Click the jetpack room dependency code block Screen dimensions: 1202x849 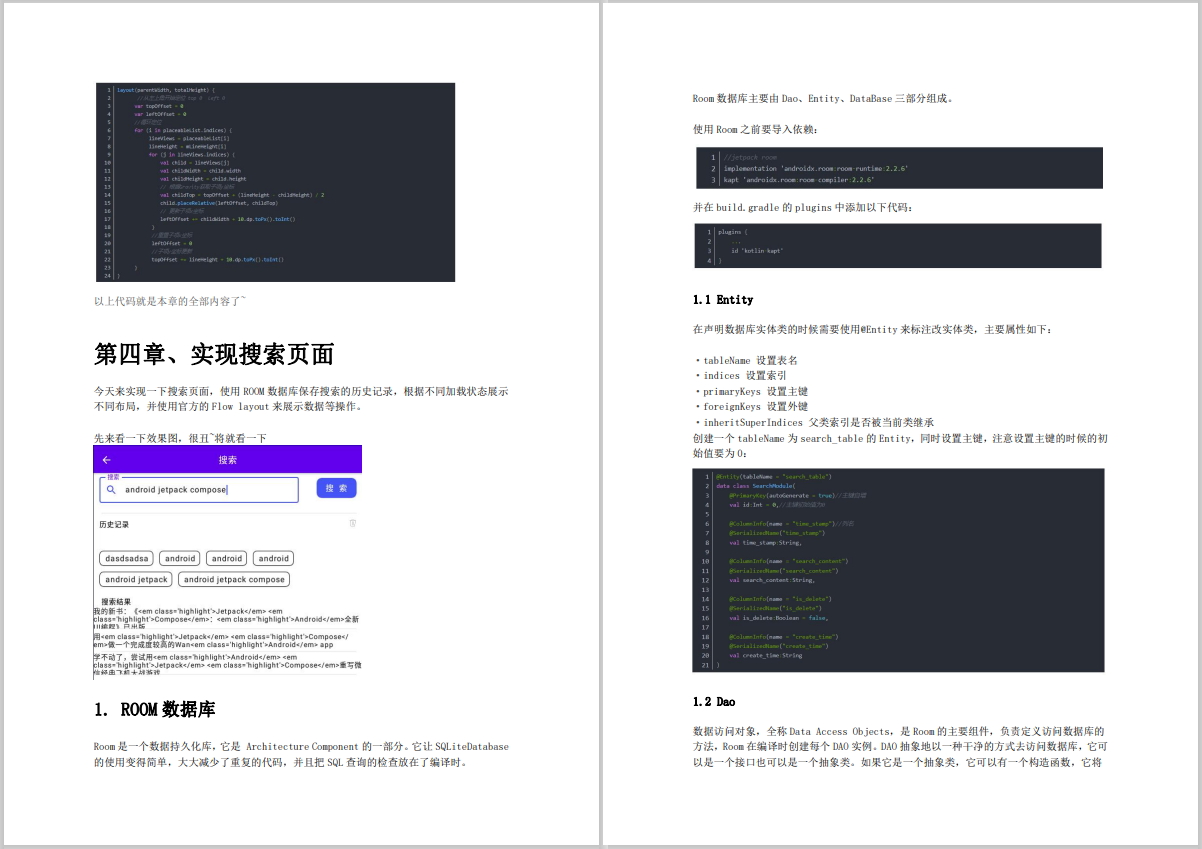tap(900, 169)
